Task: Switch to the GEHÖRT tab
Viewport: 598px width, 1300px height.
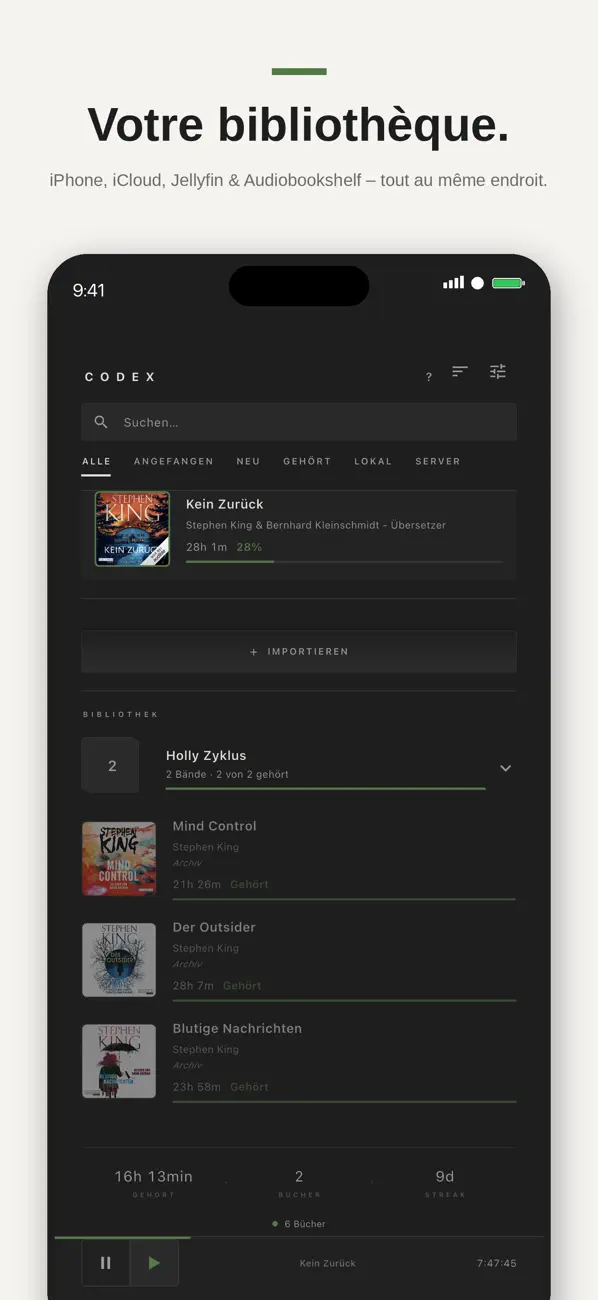Action: pyautogui.click(x=307, y=461)
